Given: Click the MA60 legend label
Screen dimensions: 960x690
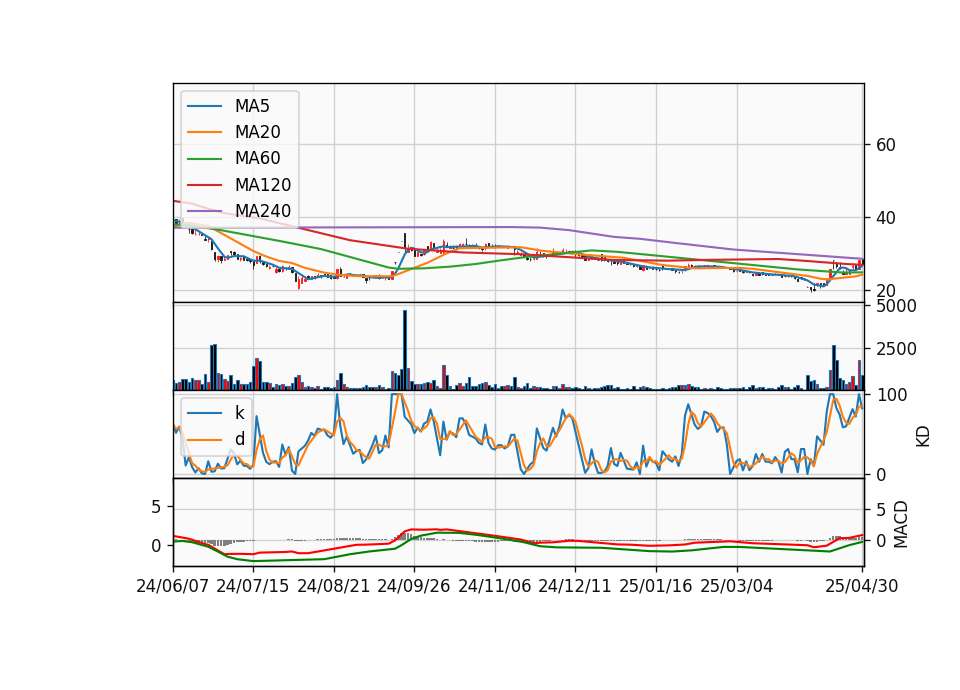Looking at the screenshot, I should 257,159.
